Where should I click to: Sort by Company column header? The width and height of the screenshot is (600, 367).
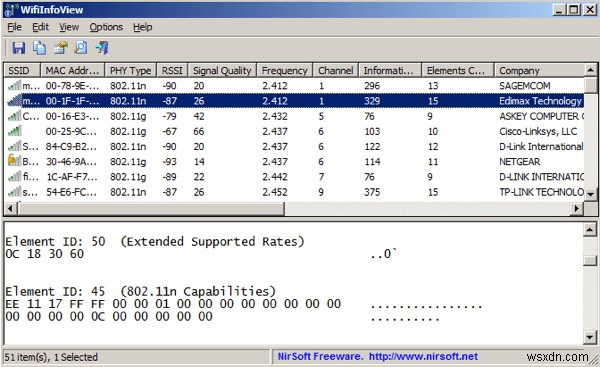tap(539, 70)
